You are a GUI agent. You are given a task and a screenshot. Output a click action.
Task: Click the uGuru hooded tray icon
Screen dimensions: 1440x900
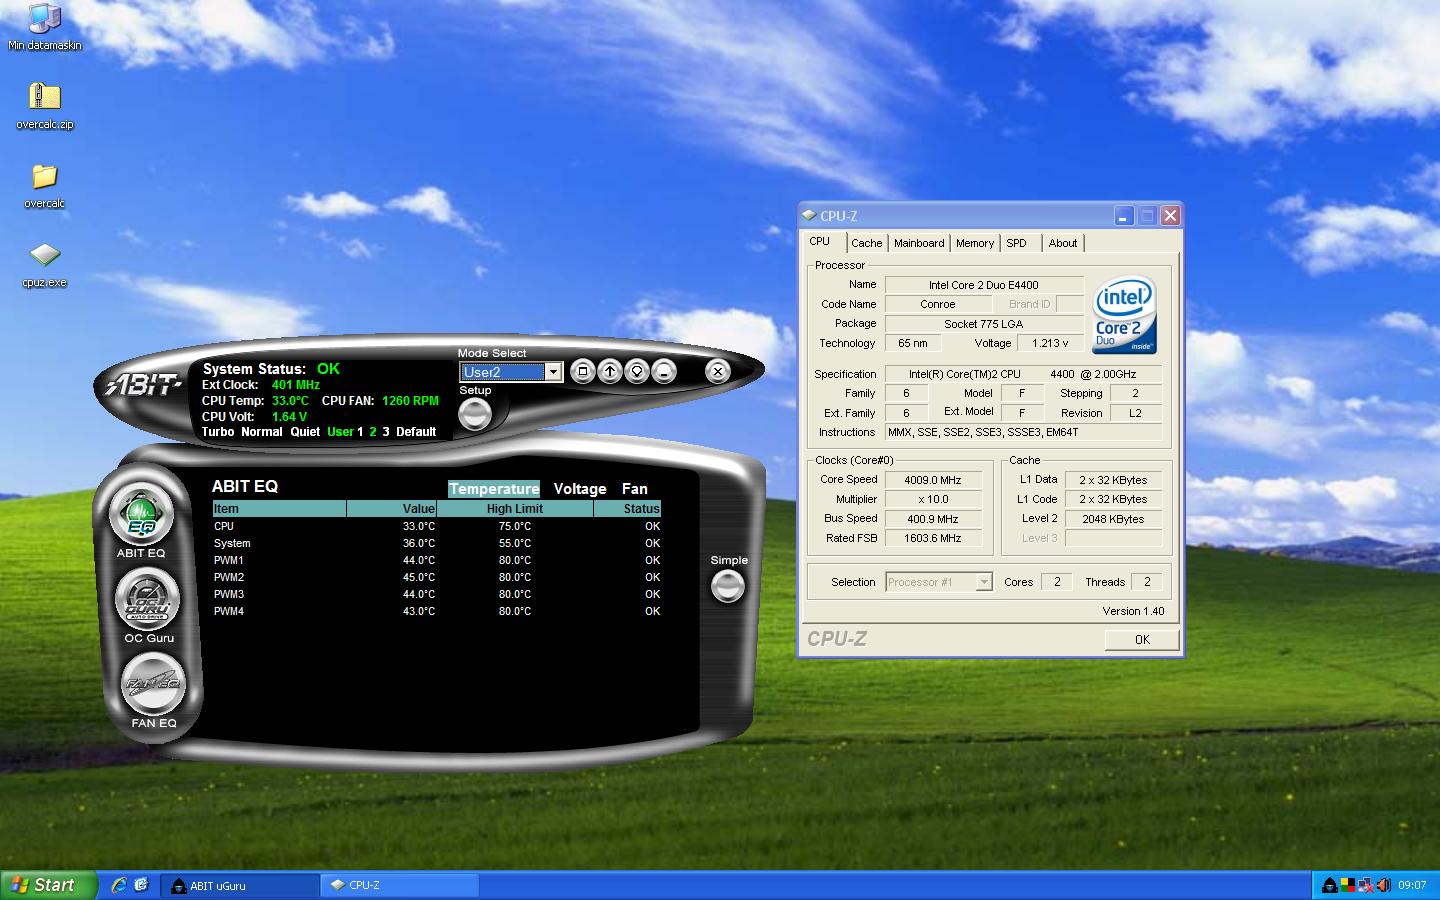[1330, 885]
